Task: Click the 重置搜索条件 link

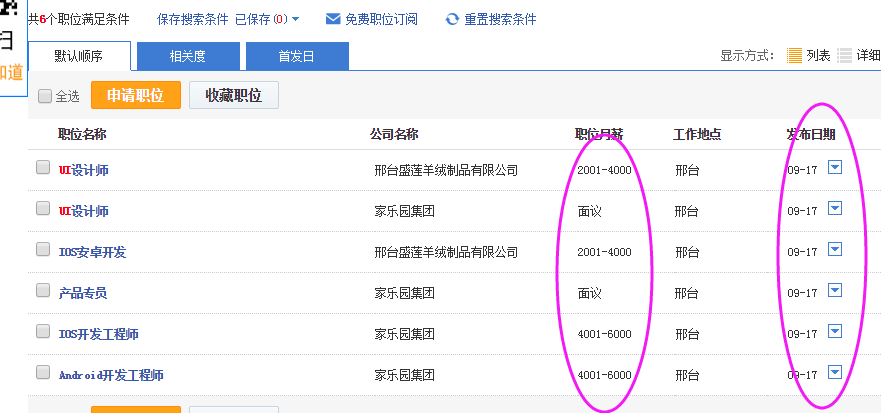Action: (501, 19)
